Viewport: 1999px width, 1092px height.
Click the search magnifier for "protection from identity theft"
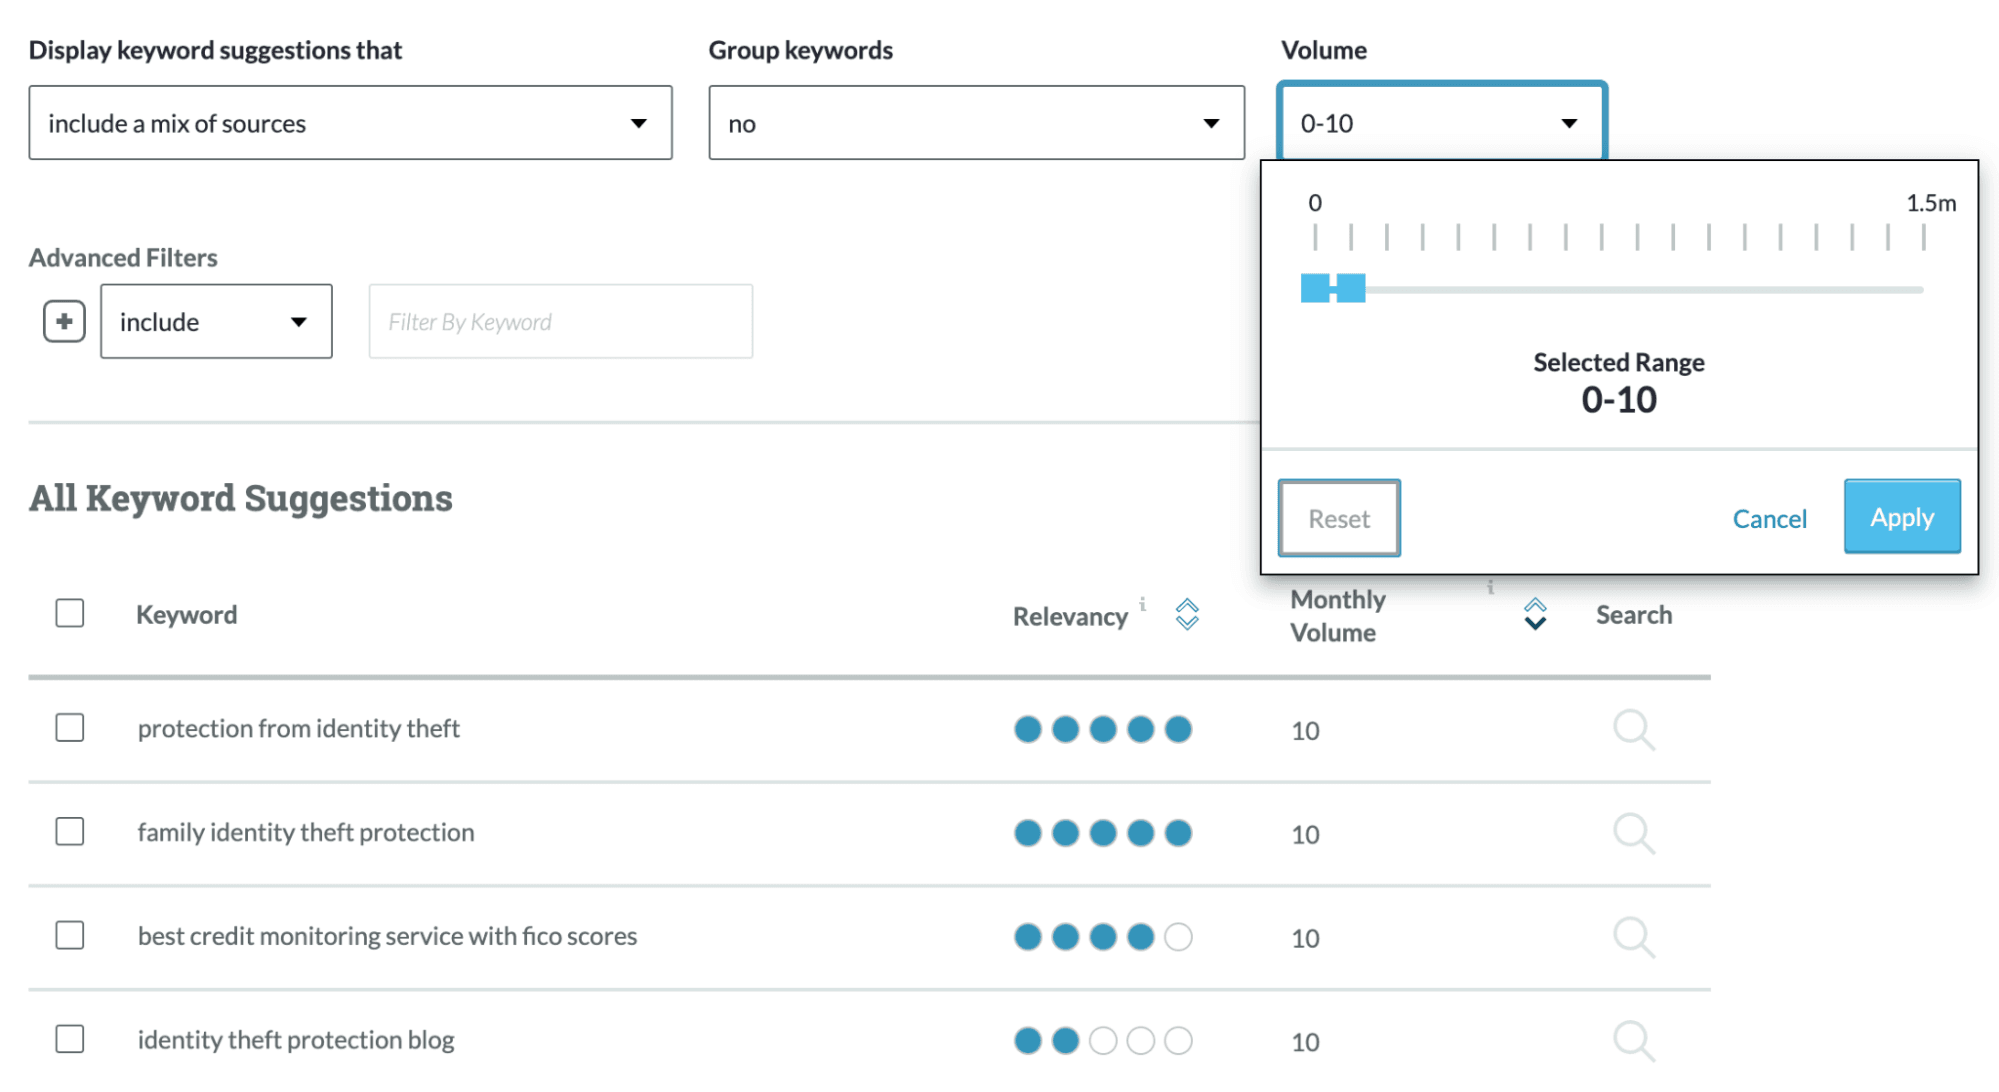click(x=1634, y=730)
